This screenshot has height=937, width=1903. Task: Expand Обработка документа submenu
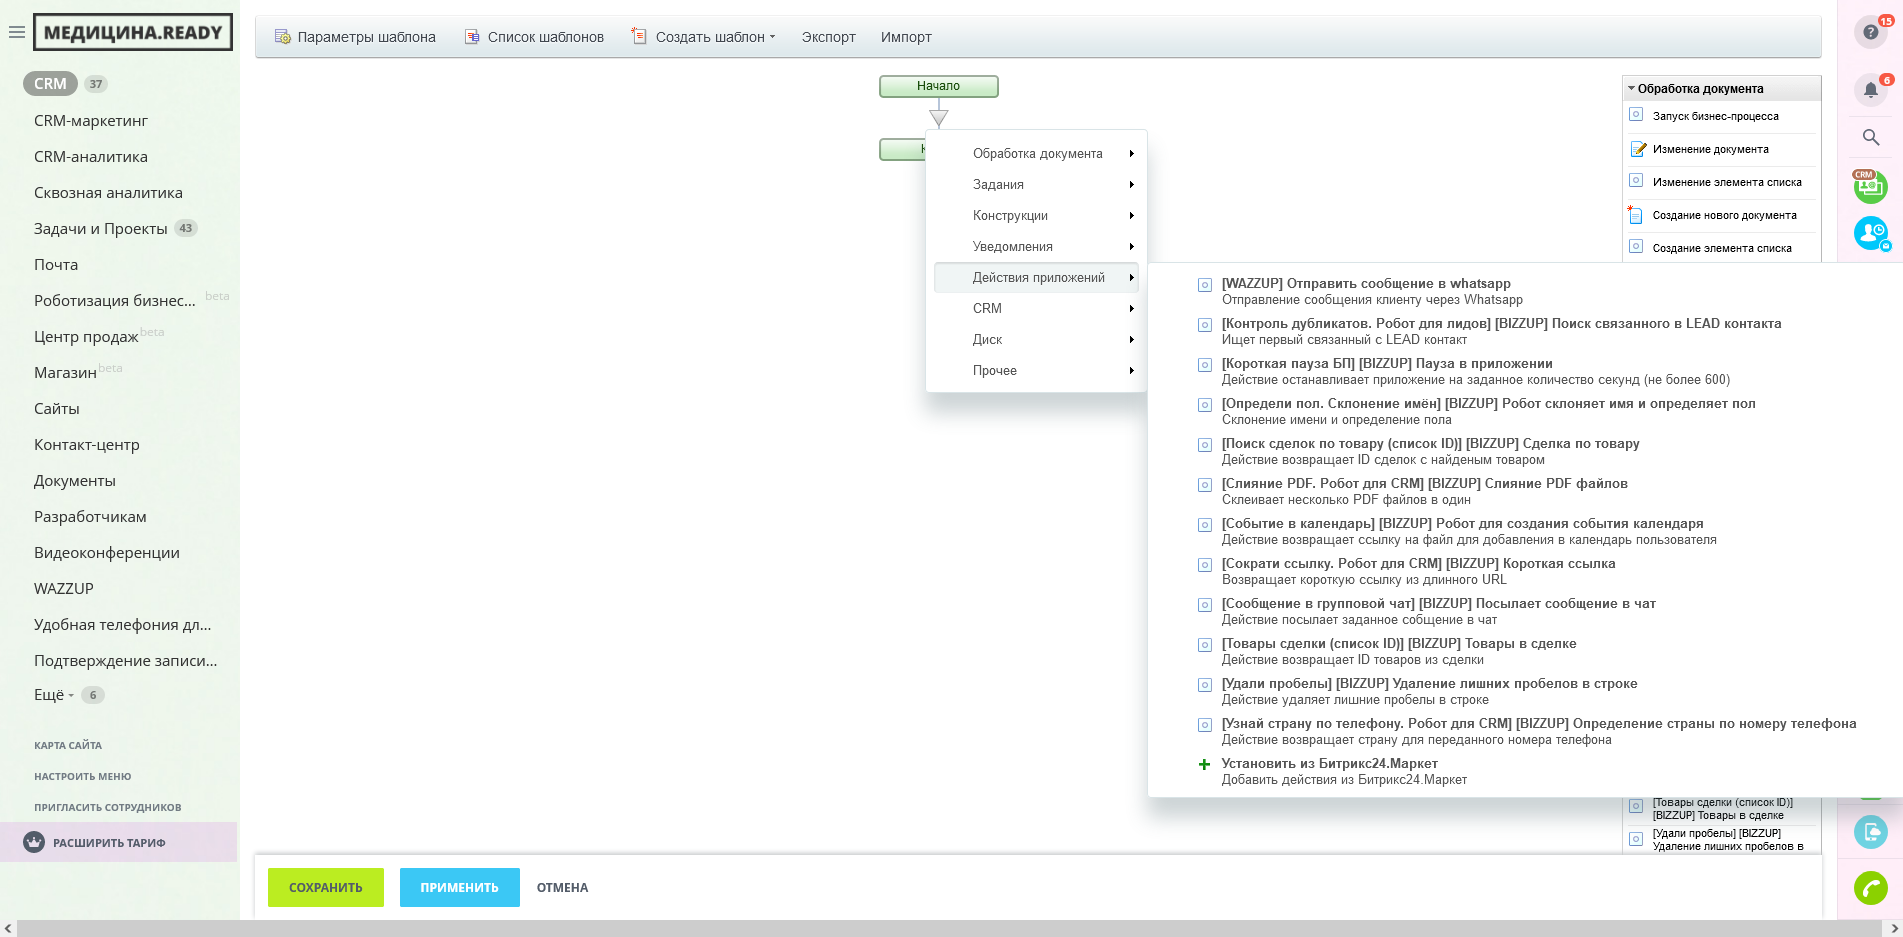tap(1036, 153)
